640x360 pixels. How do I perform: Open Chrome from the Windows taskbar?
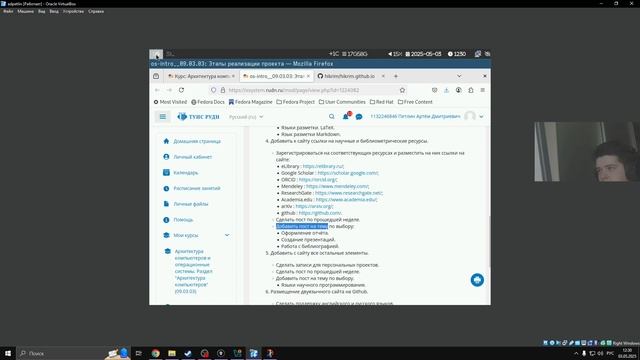[156, 353]
